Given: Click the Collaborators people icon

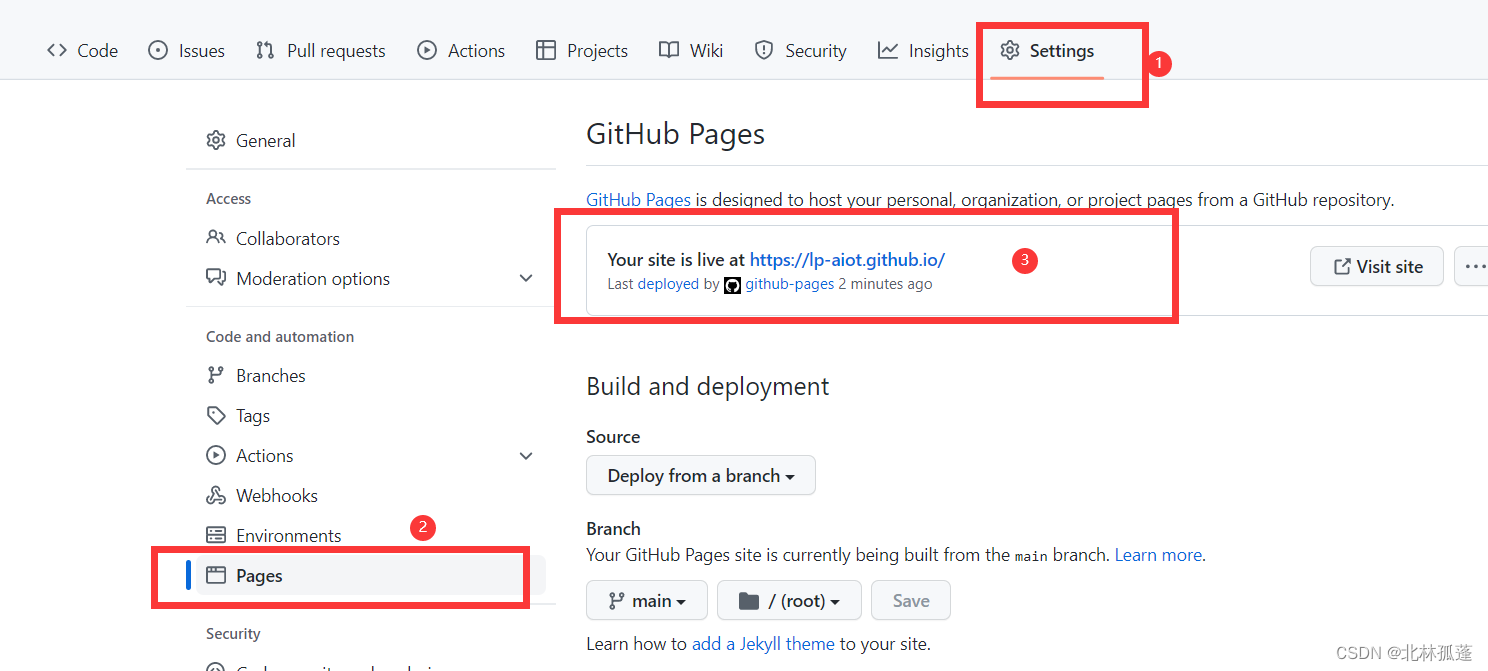Looking at the screenshot, I should pyautogui.click(x=216, y=238).
